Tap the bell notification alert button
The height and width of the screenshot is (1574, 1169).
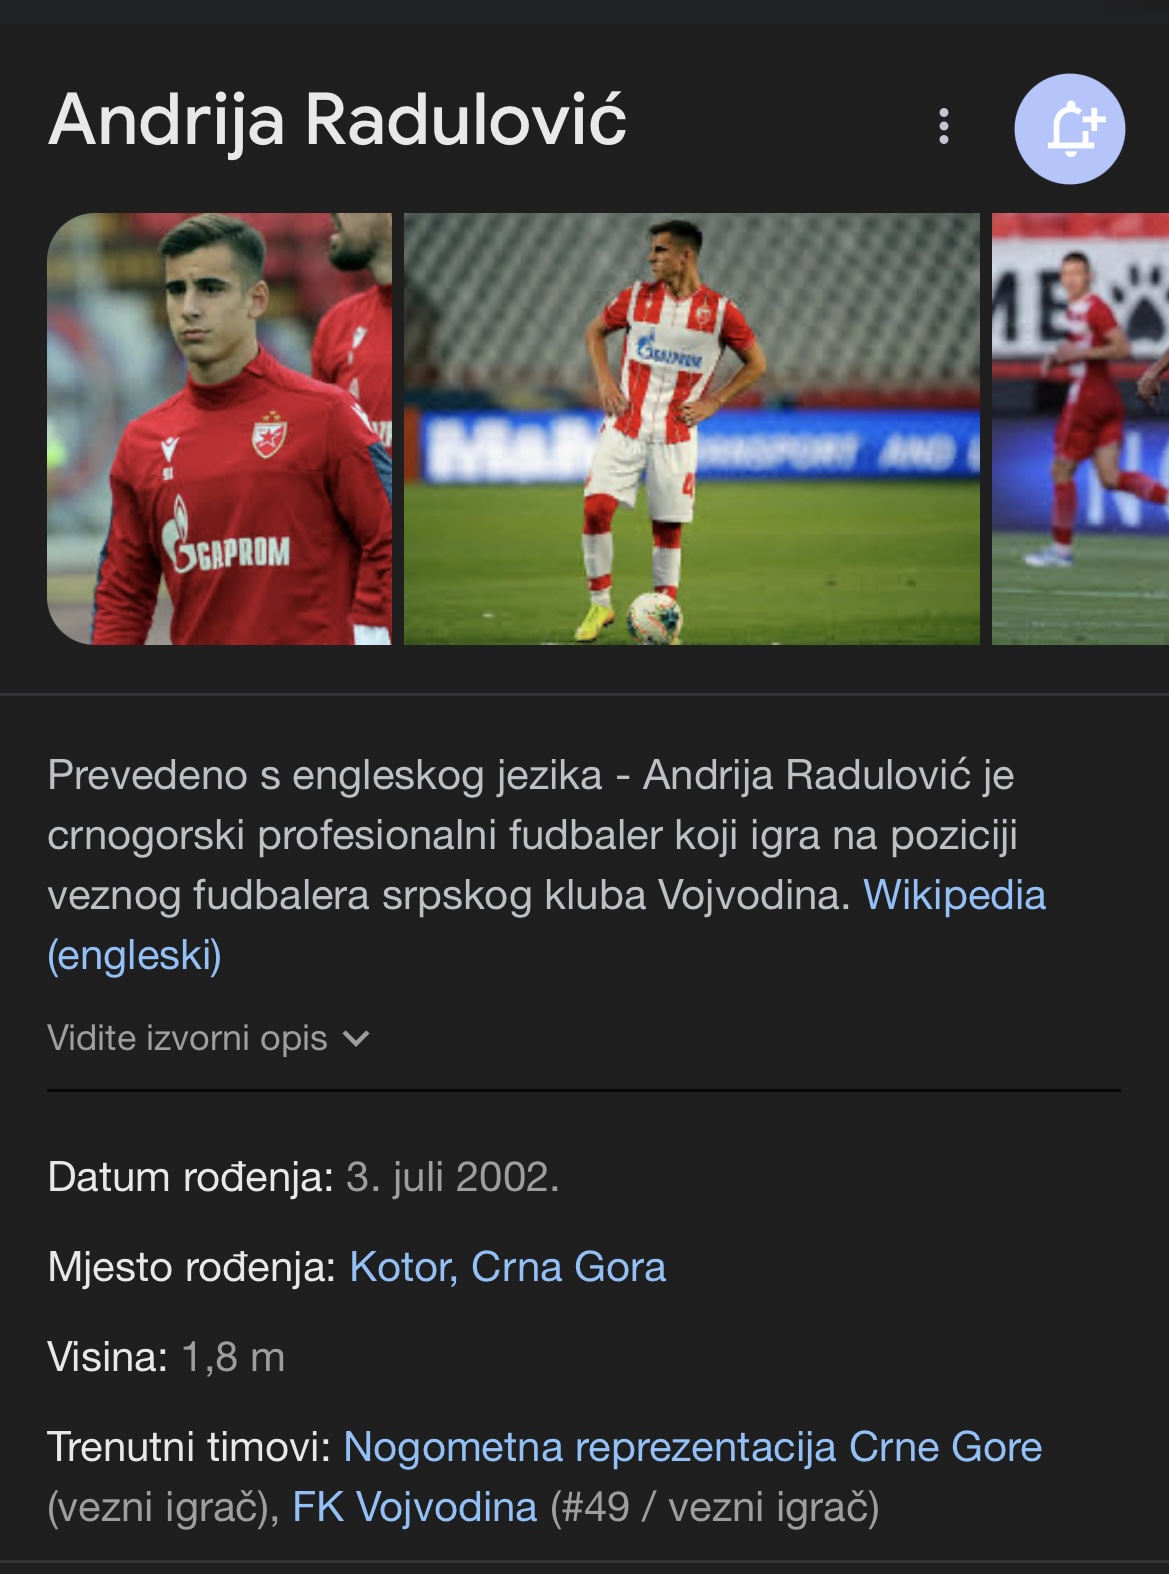(x=1069, y=129)
